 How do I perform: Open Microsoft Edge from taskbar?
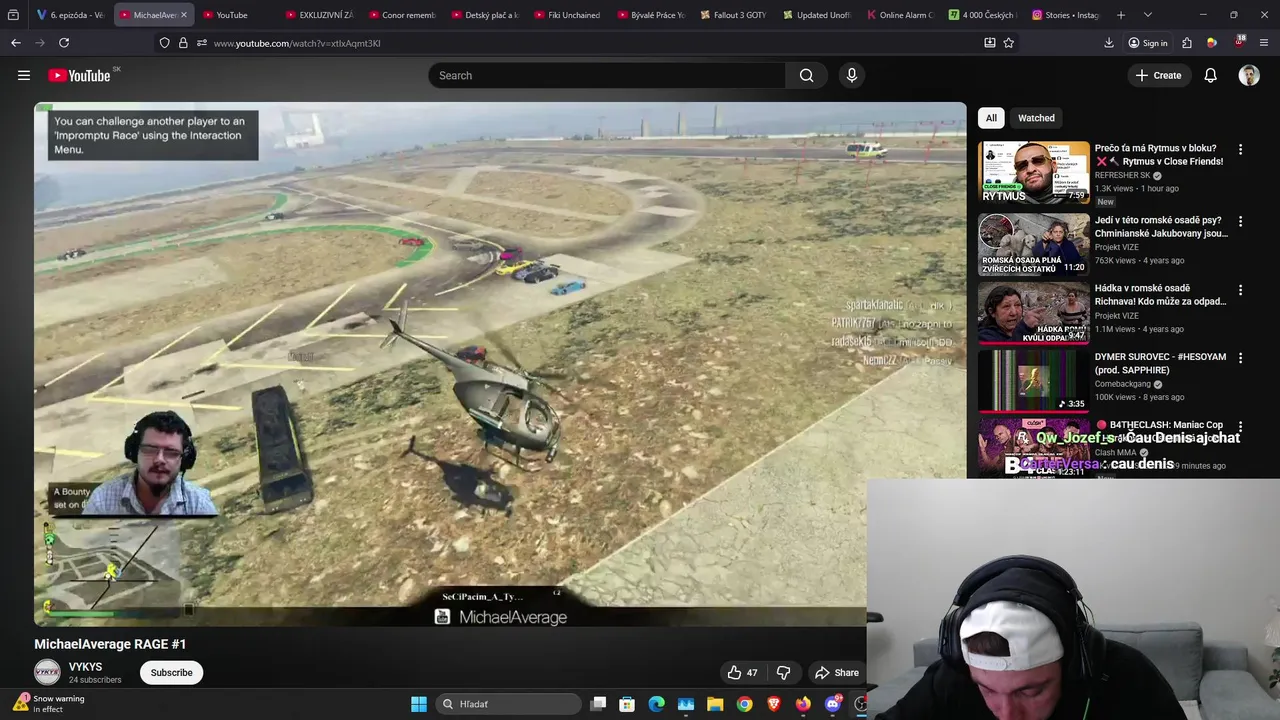pyautogui.click(x=656, y=704)
